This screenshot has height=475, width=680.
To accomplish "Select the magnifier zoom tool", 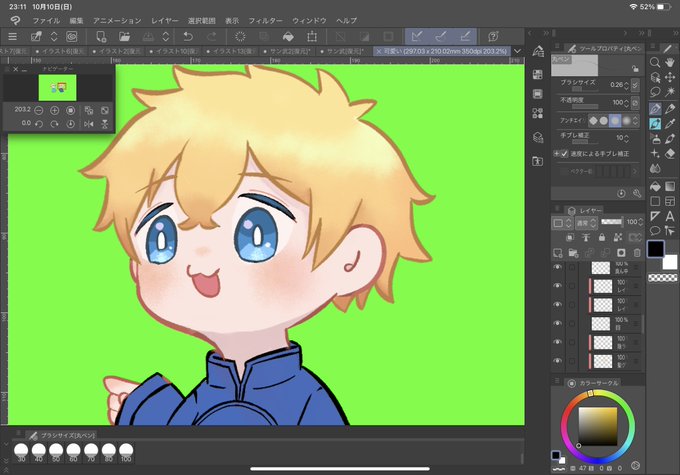I will click(x=655, y=63).
